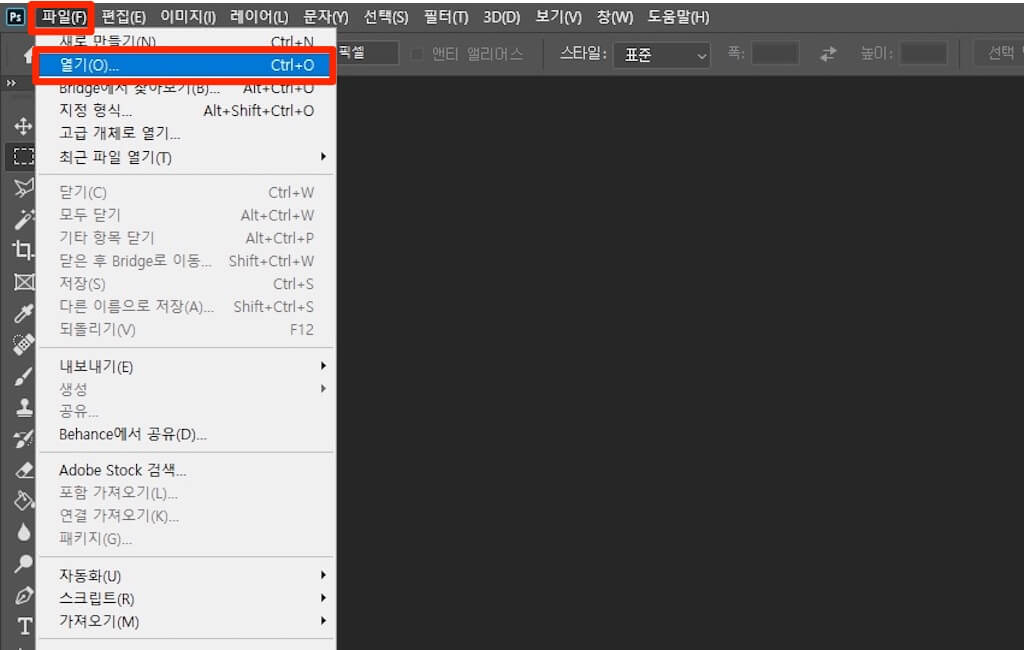Image resolution: width=1024 pixels, height=650 pixels.
Task: Open the 레이어(L) menu
Action: point(259,17)
